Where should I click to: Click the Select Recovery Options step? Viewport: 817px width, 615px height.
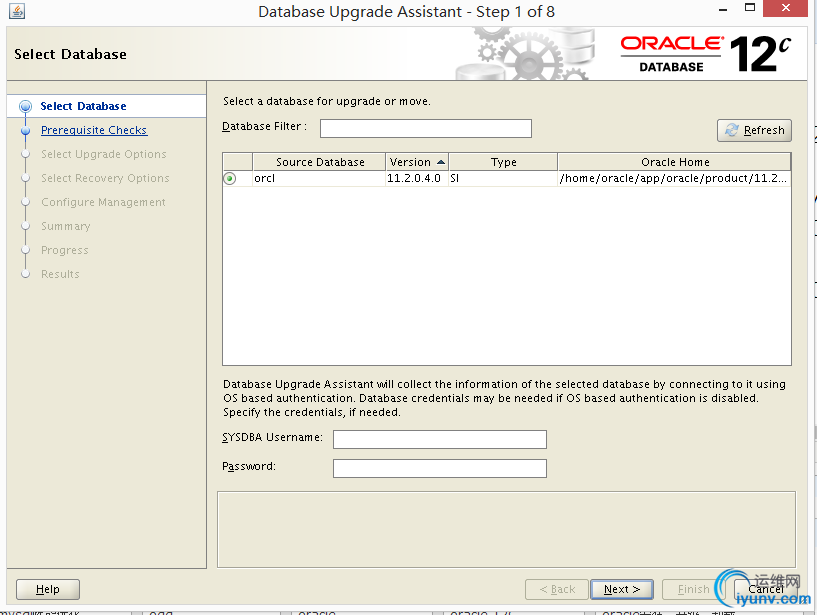pyautogui.click(x=105, y=178)
